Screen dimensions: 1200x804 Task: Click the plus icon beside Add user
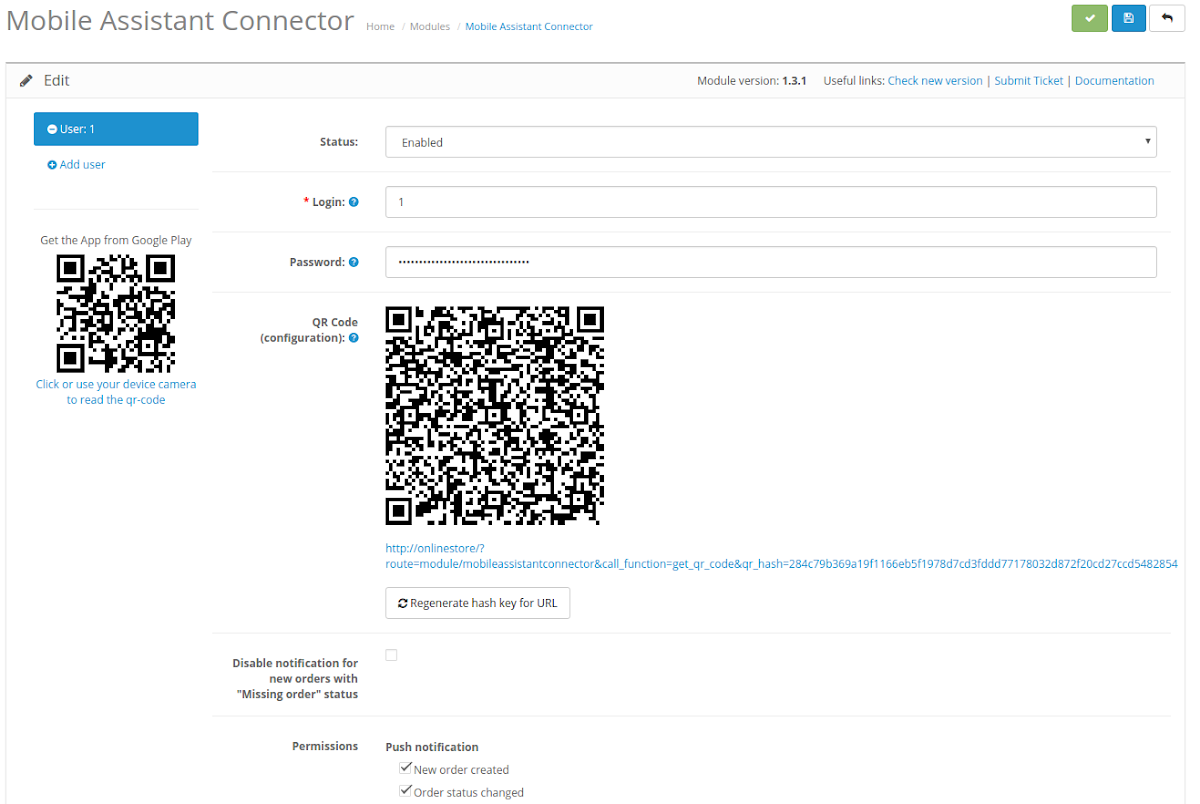coord(52,165)
